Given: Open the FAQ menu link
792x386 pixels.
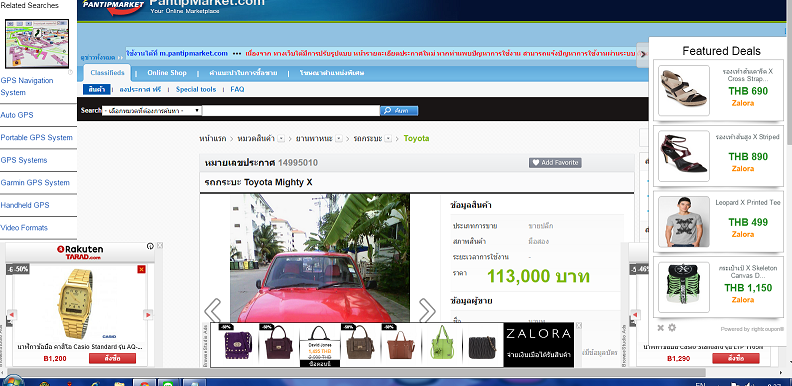Looking at the screenshot, I should [x=237, y=89].
